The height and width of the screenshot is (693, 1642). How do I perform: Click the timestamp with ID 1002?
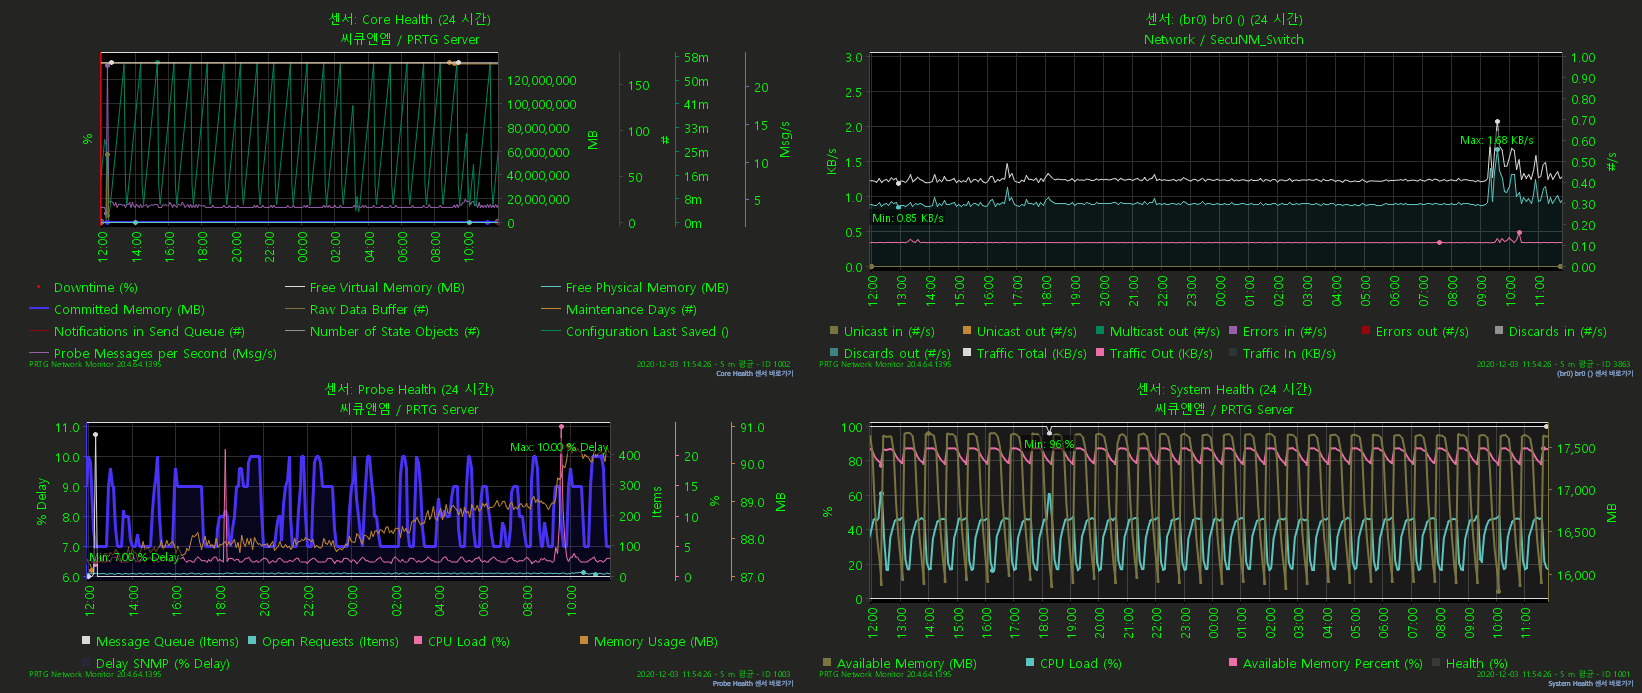pos(713,365)
